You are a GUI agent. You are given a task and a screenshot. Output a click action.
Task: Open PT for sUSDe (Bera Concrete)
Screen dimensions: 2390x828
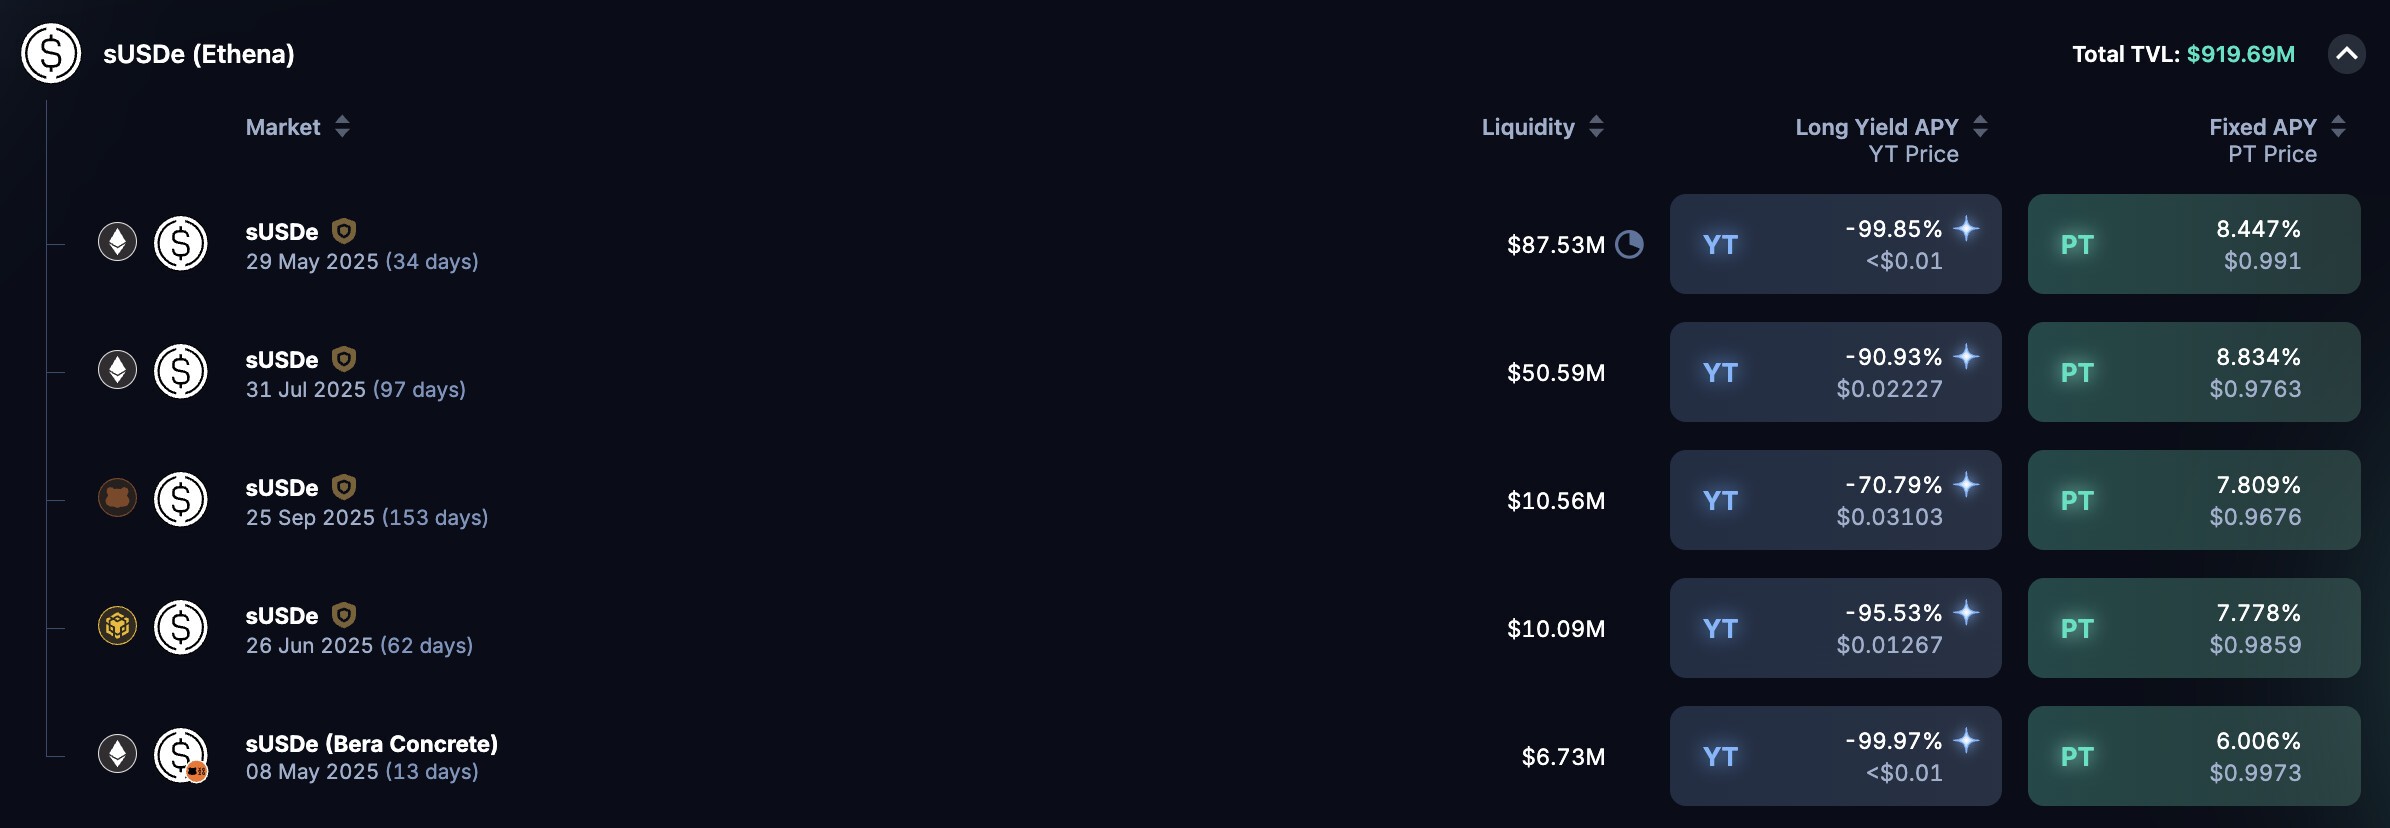pos(2193,756)
